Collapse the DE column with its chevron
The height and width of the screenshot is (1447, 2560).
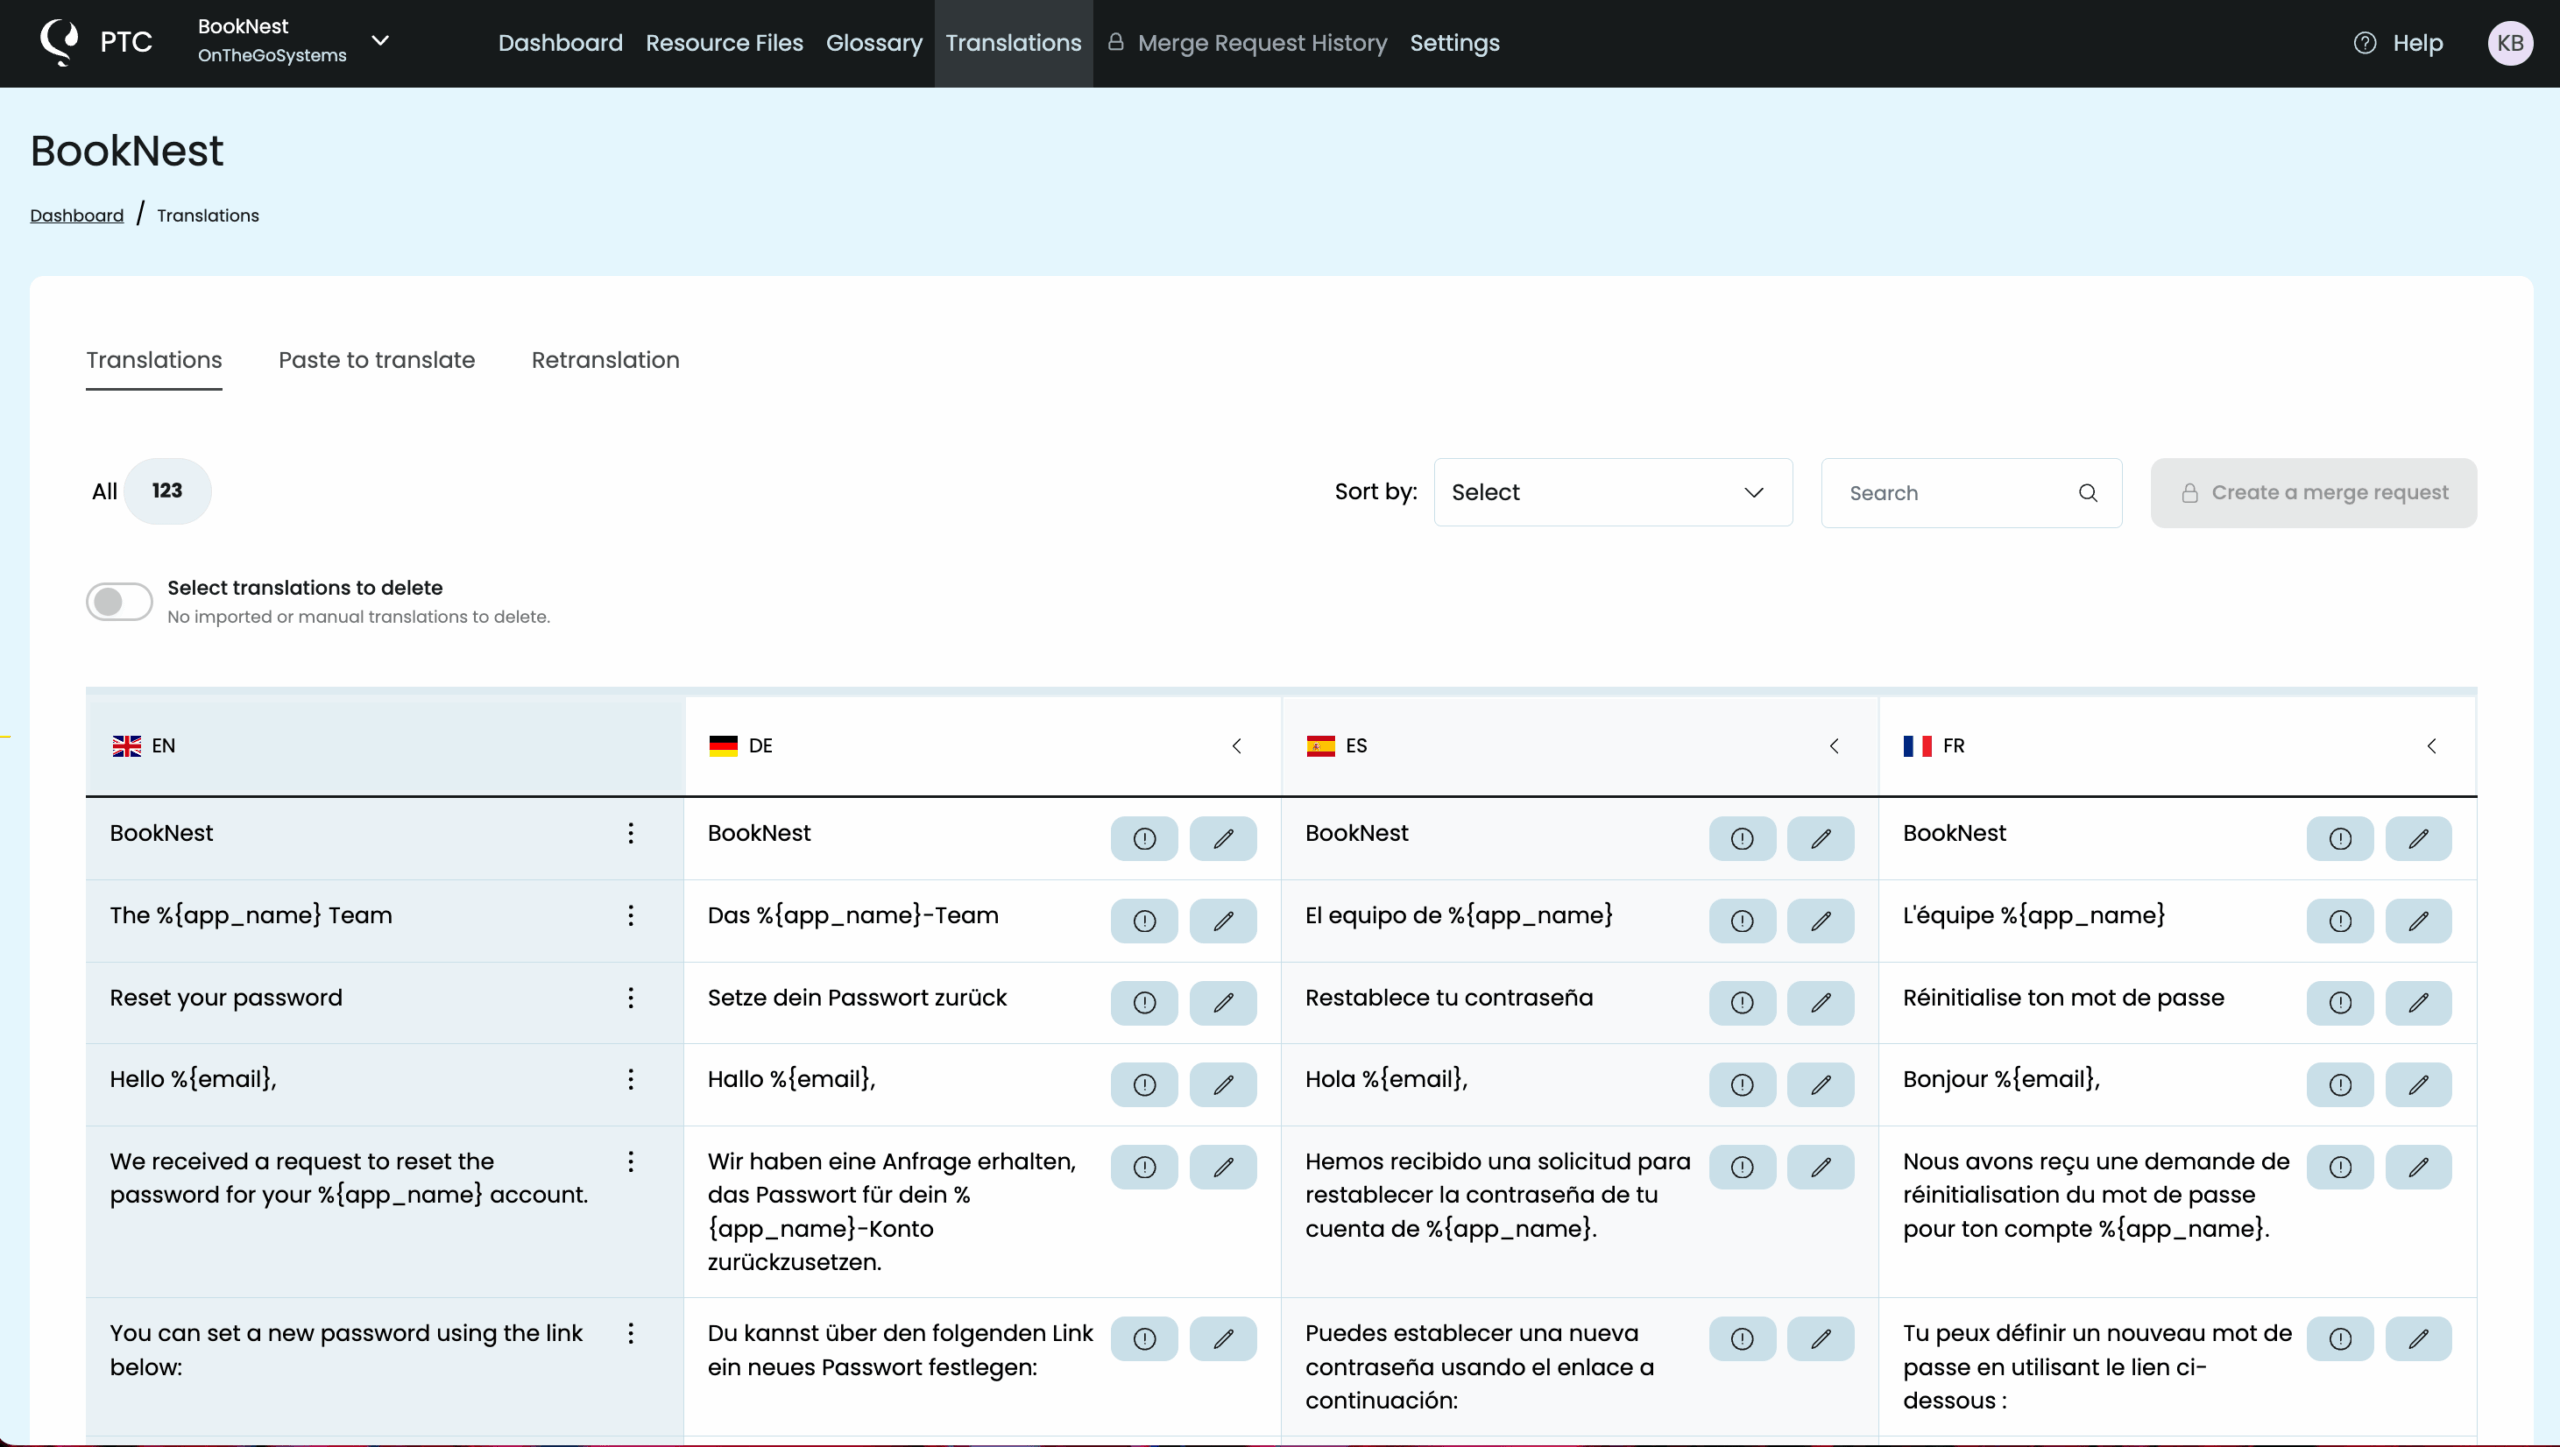pyautogui.click(x=1237, y=746)
